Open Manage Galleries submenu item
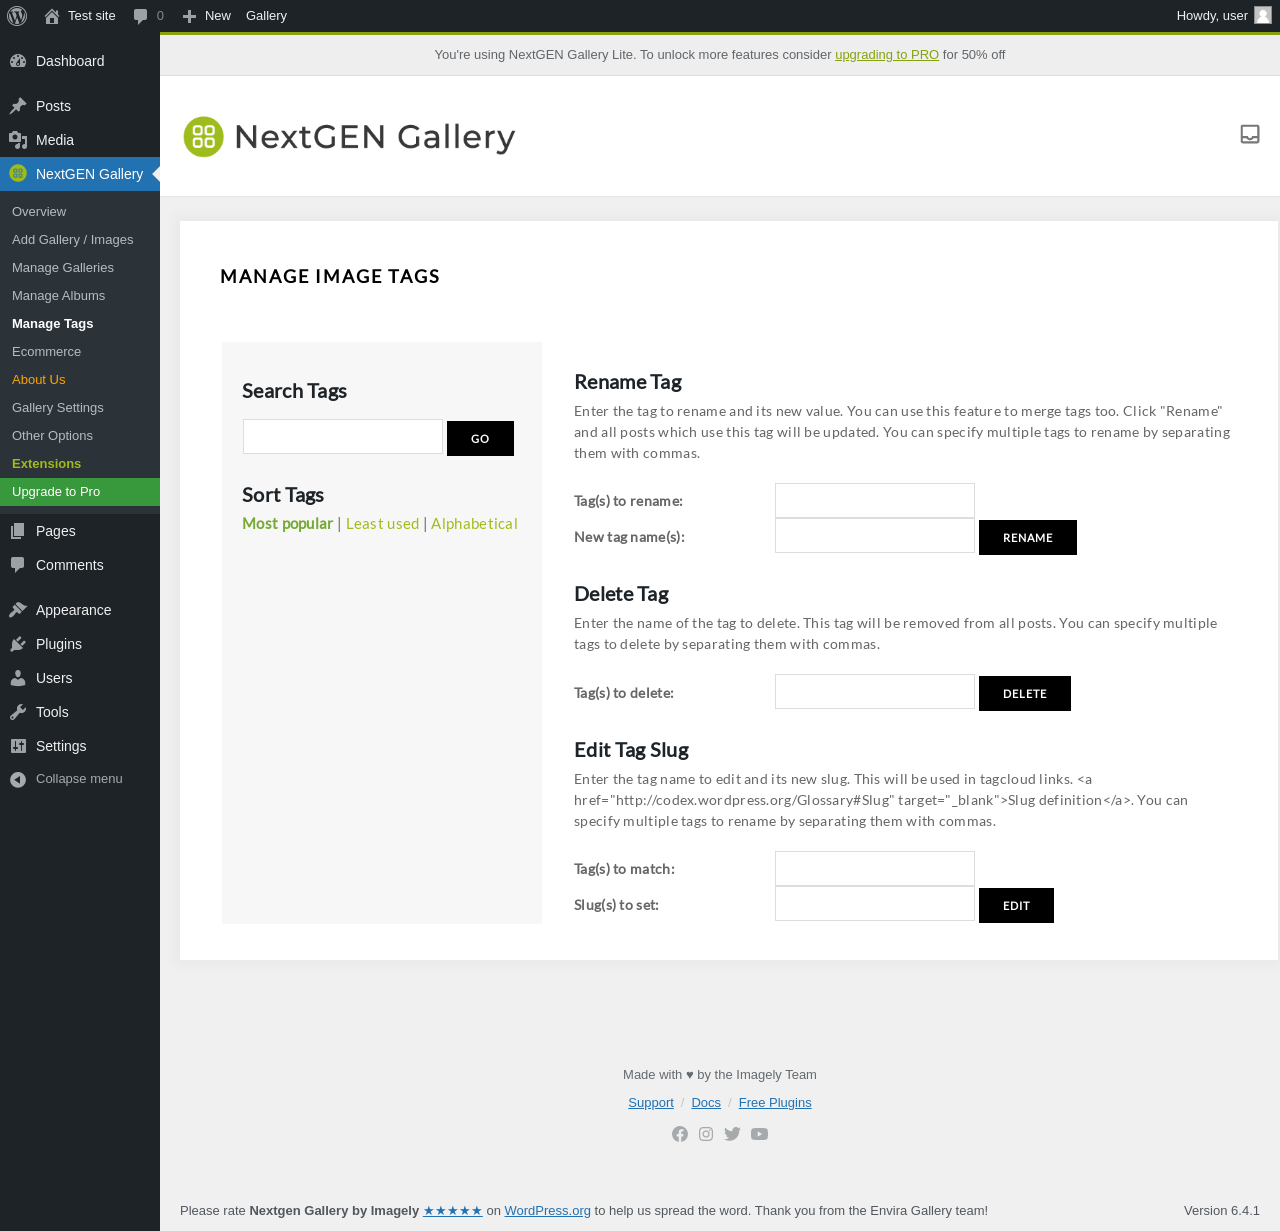 [x=63, y=268]
